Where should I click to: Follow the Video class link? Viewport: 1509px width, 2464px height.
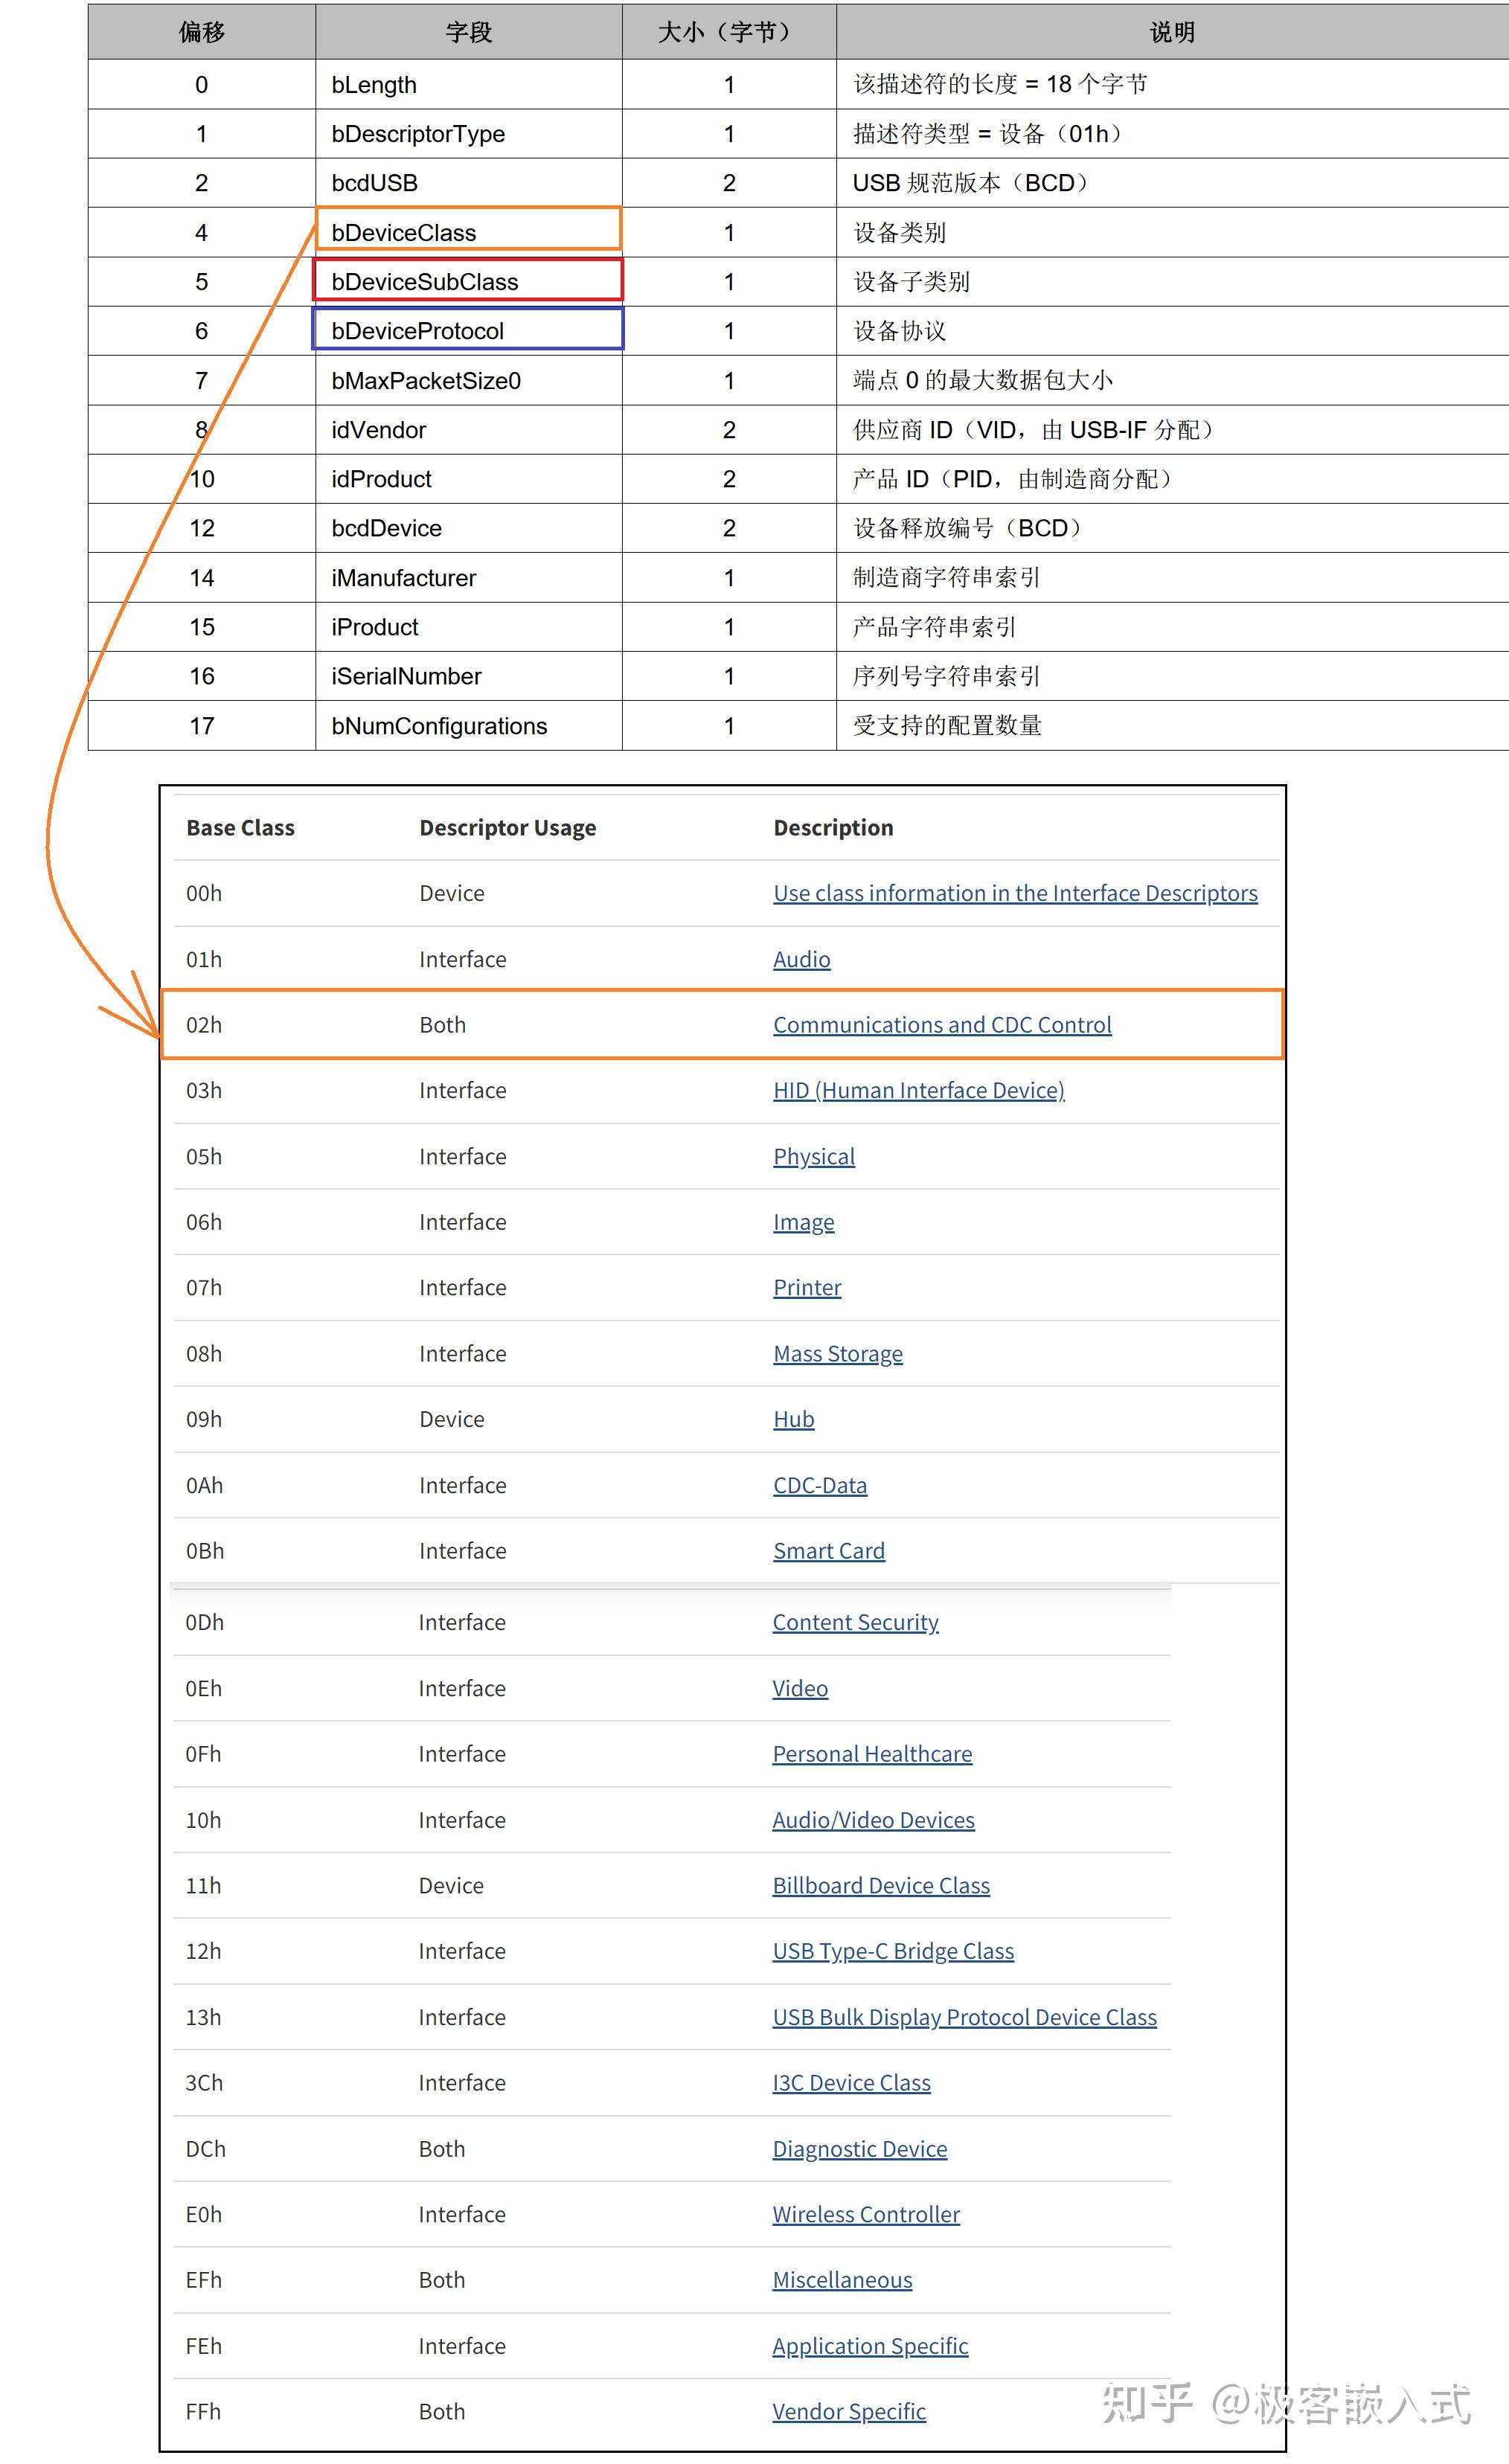[799, 1688]
